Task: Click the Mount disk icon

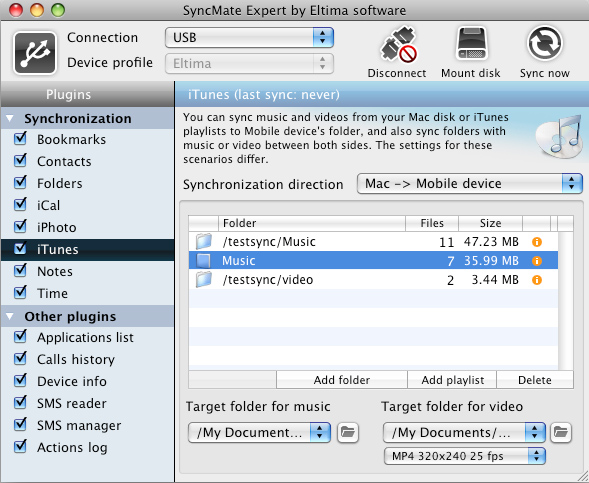Action: [x=471, y=44]
